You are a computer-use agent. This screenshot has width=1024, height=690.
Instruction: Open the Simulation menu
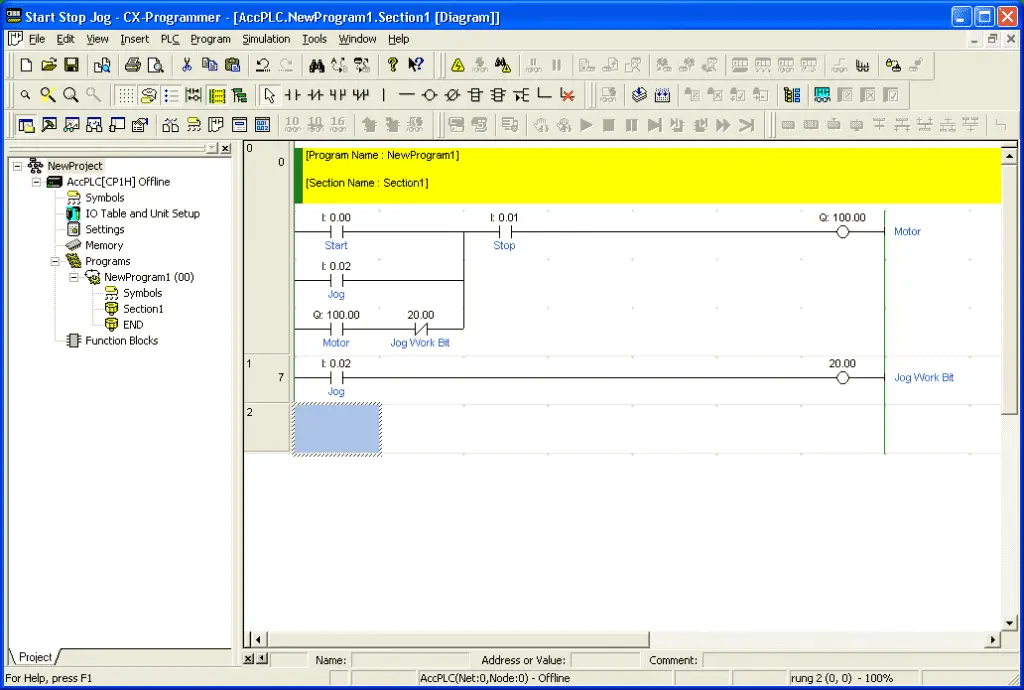(266, 39)
